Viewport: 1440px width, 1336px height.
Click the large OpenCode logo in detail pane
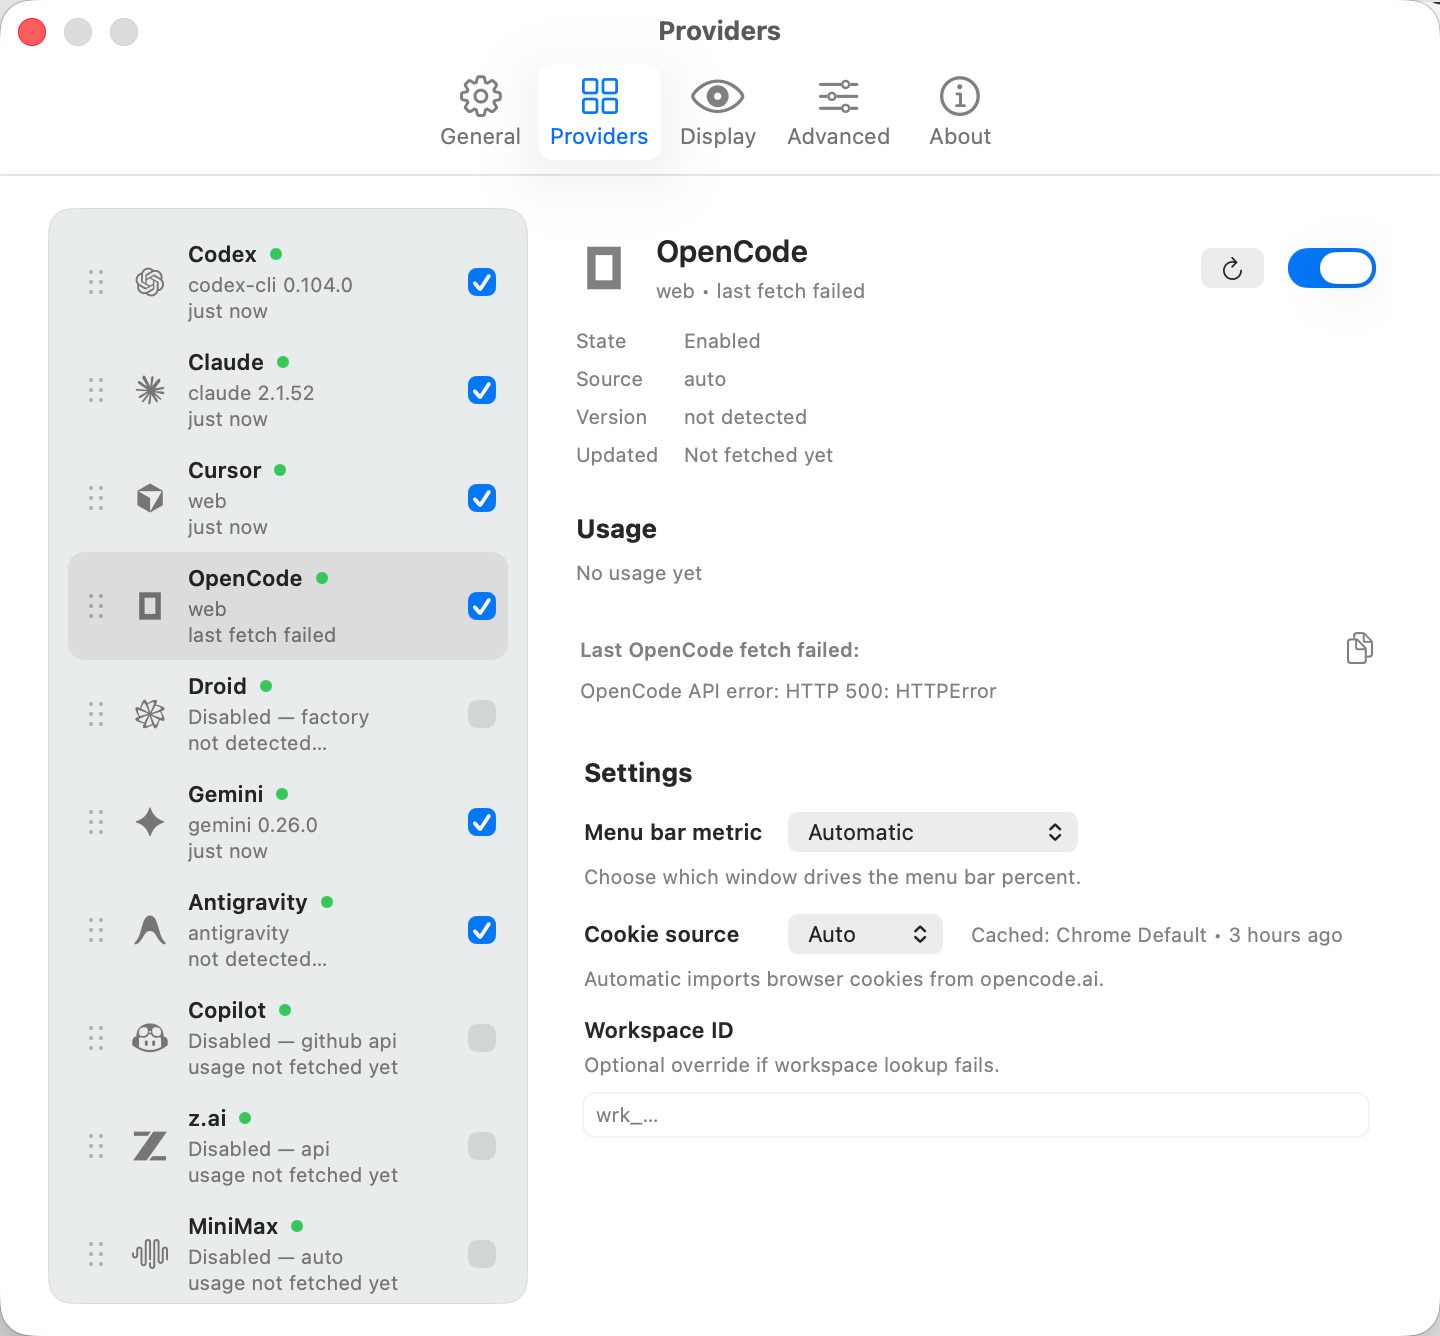coord(604,268)
